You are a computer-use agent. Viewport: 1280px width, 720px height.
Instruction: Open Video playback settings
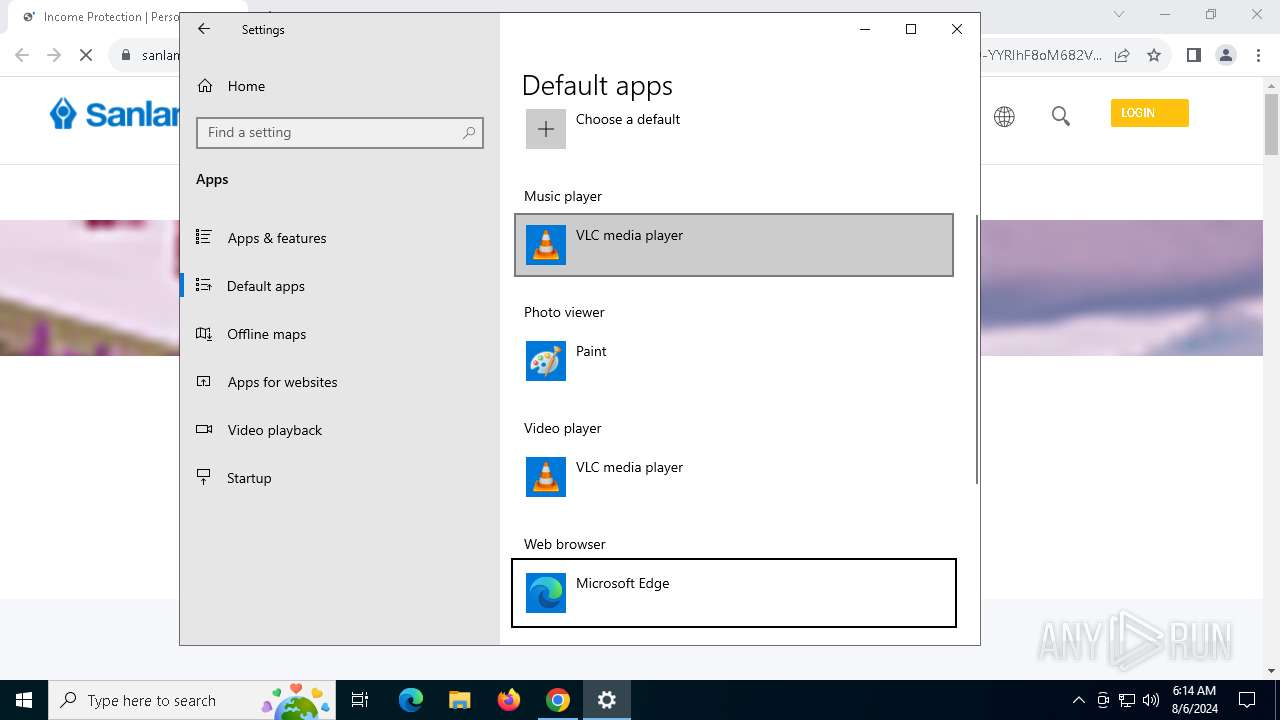coord(340,430)
